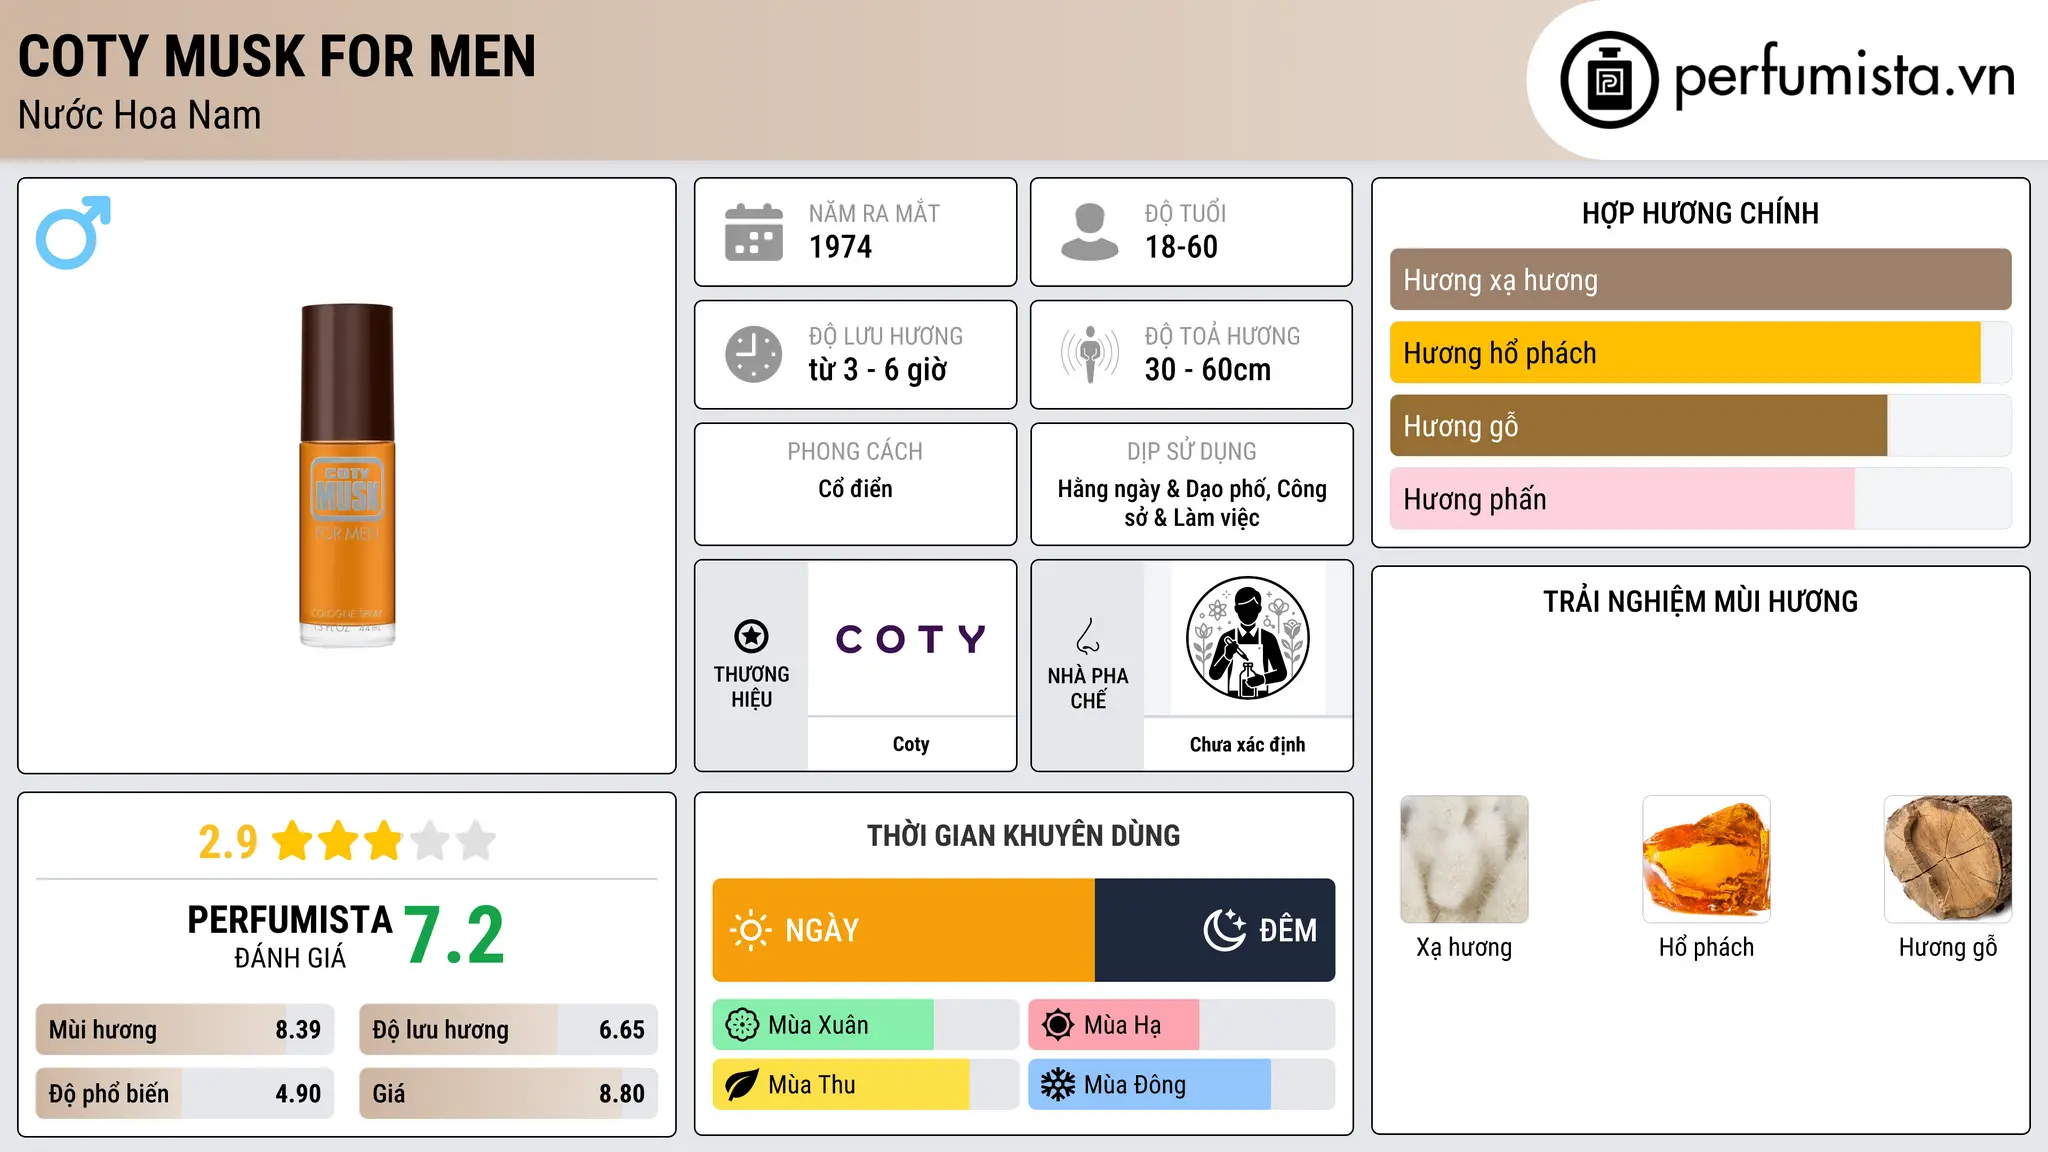Click the flower icon for Mùa Xuân
The image size is (2048, 1152).
[742, 1025]
